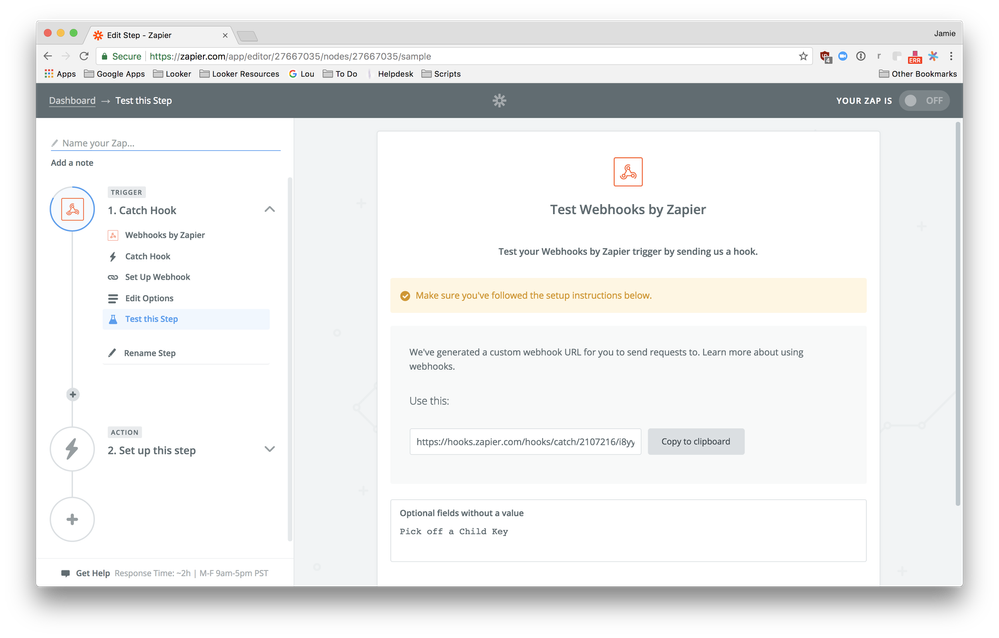Select the Edit Step - Zapier browser tab

[159, 35]
